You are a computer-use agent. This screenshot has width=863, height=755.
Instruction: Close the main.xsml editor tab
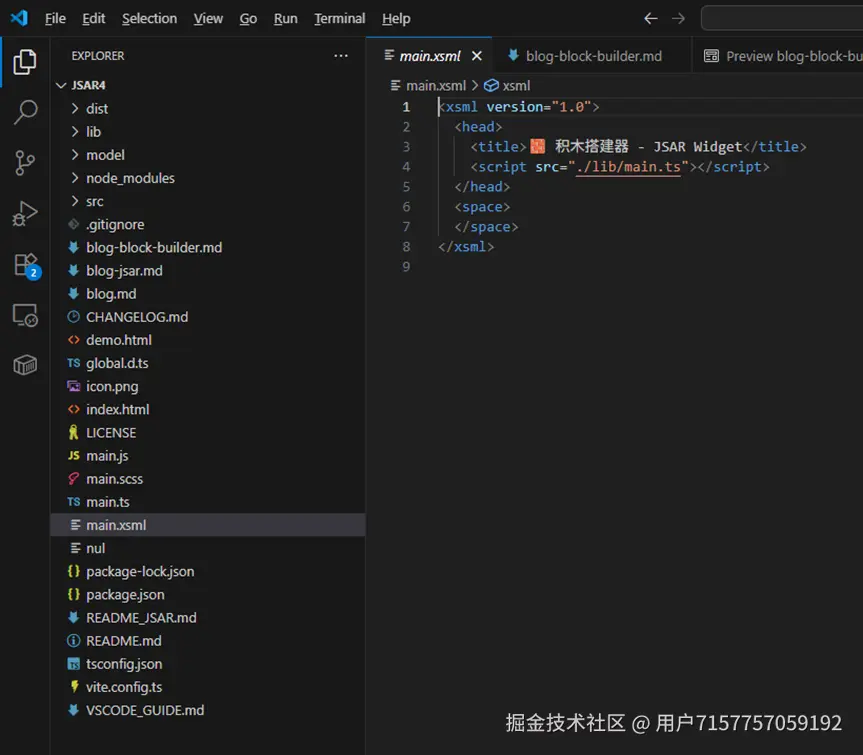pos(477,56)
